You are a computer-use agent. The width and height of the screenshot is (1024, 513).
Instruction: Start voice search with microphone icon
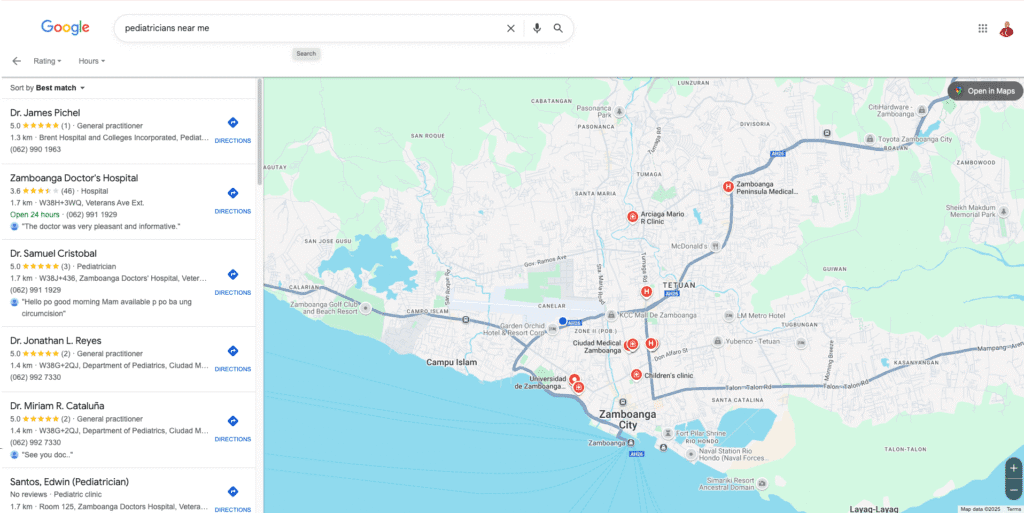pos(537,28)
